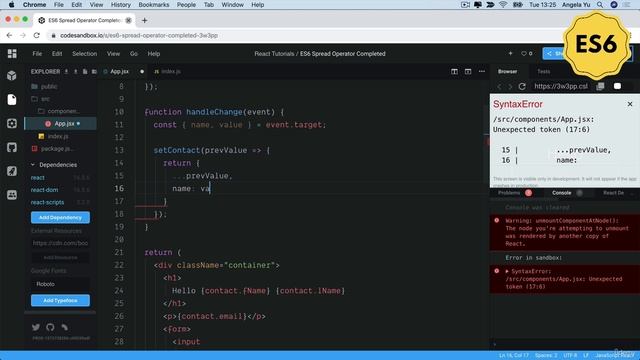Select App.jsx in the file tree
The image size is (640, 360).
tap(60, 124)
